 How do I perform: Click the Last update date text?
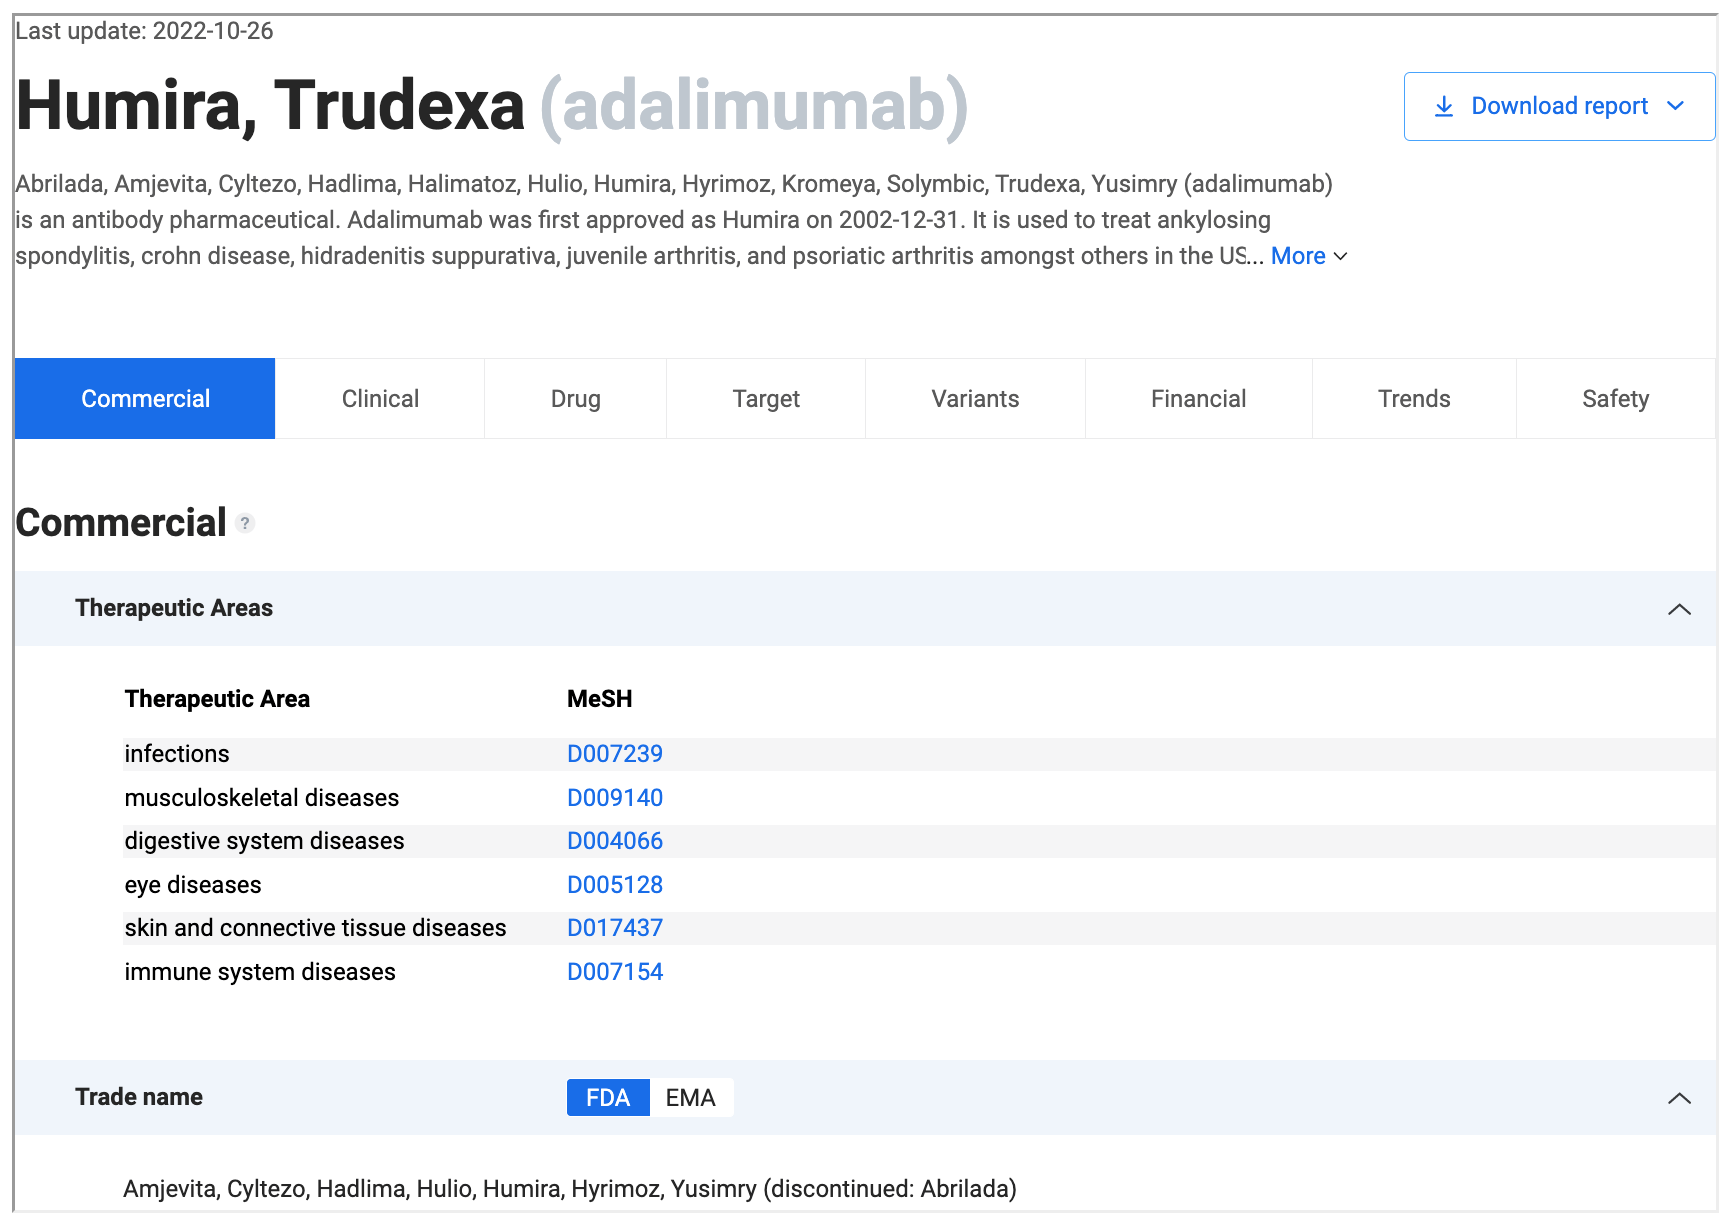144,31
